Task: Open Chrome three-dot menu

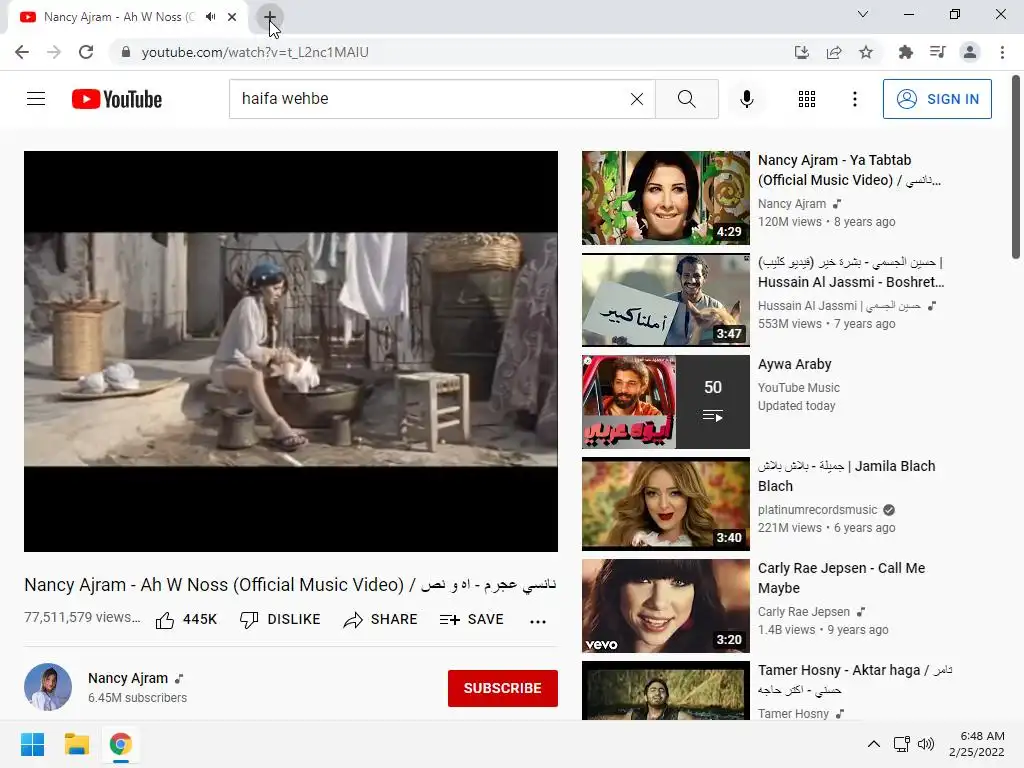Action: click(1002, 52)
